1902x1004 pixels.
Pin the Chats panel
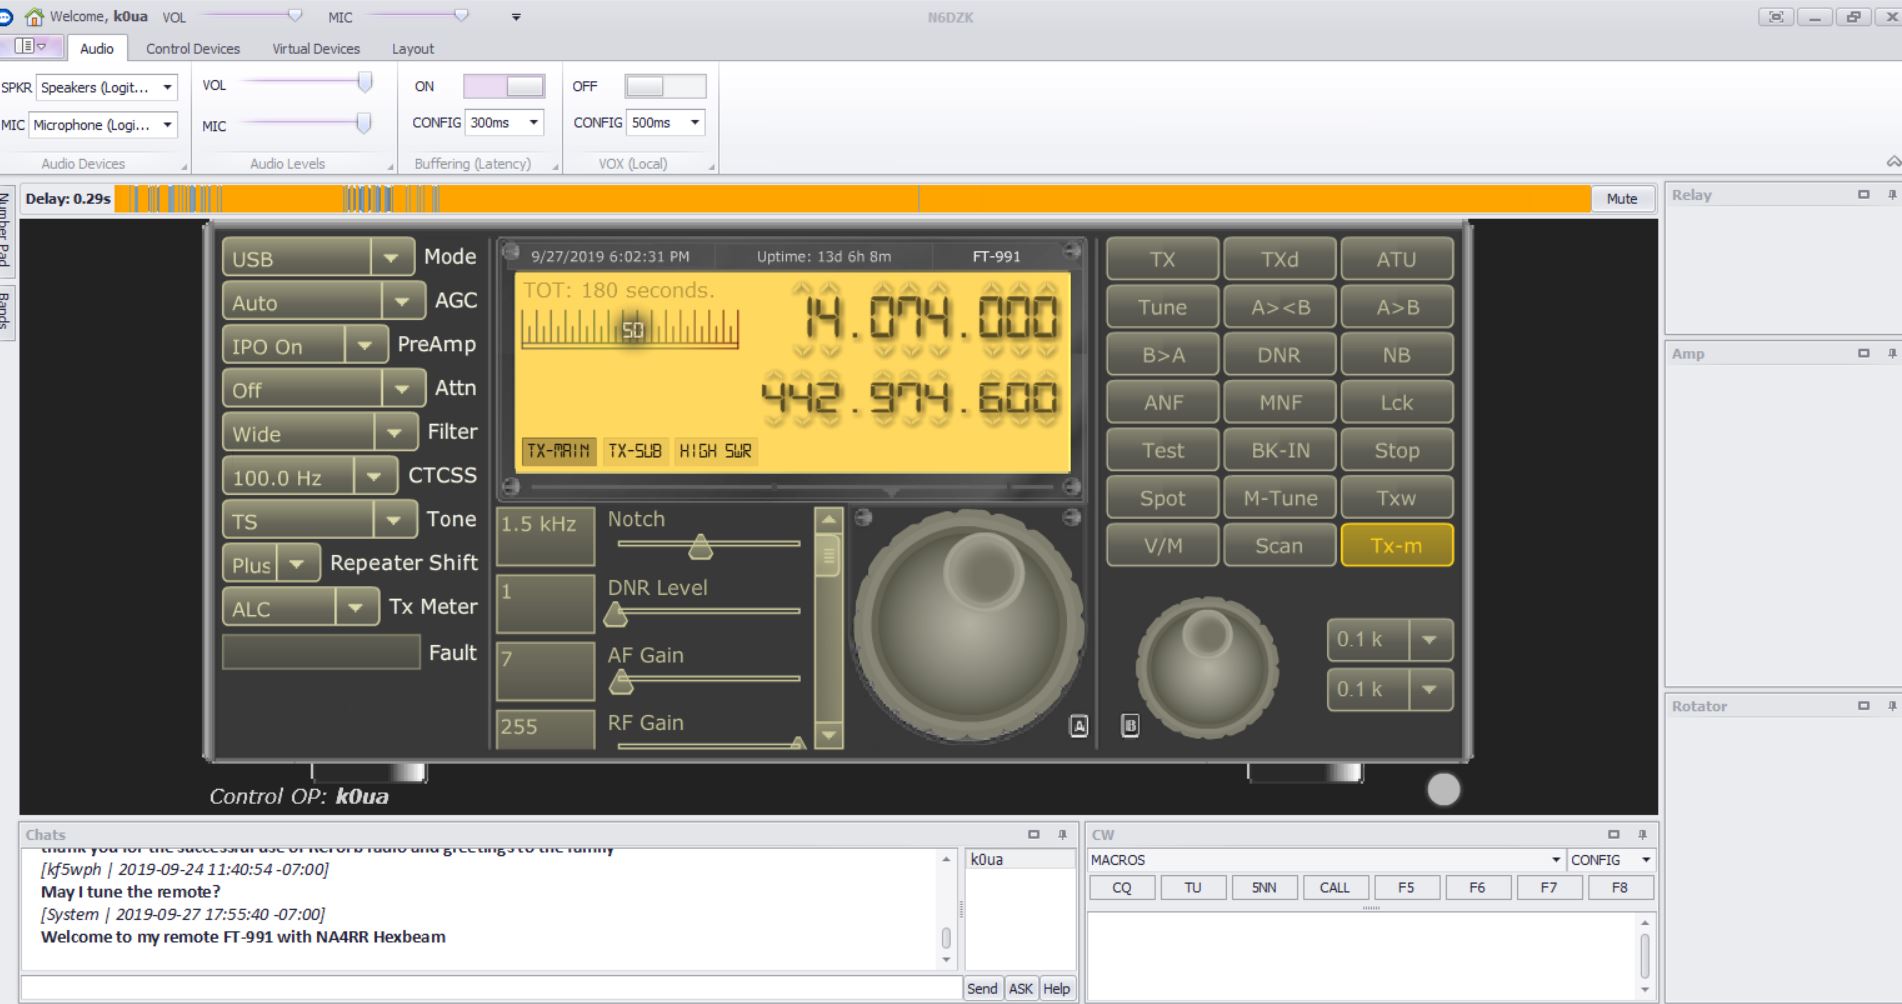click(1062, 834)
